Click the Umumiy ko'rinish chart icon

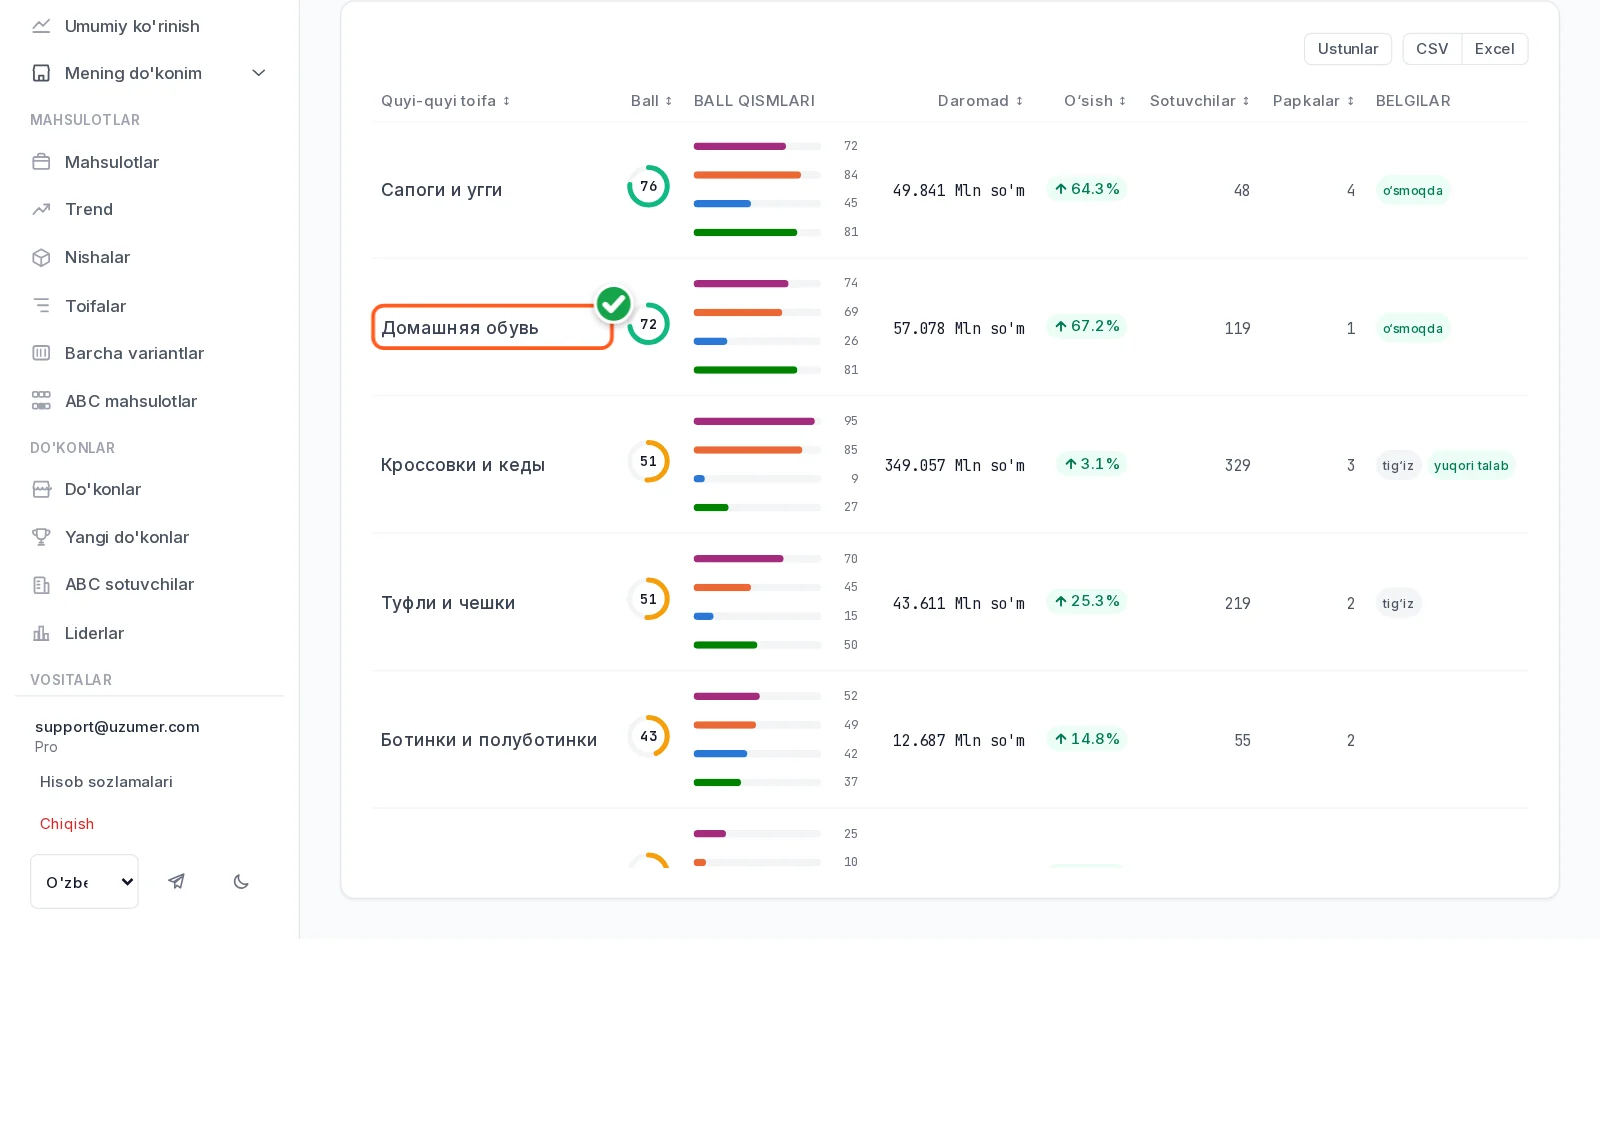click(41, 26)
